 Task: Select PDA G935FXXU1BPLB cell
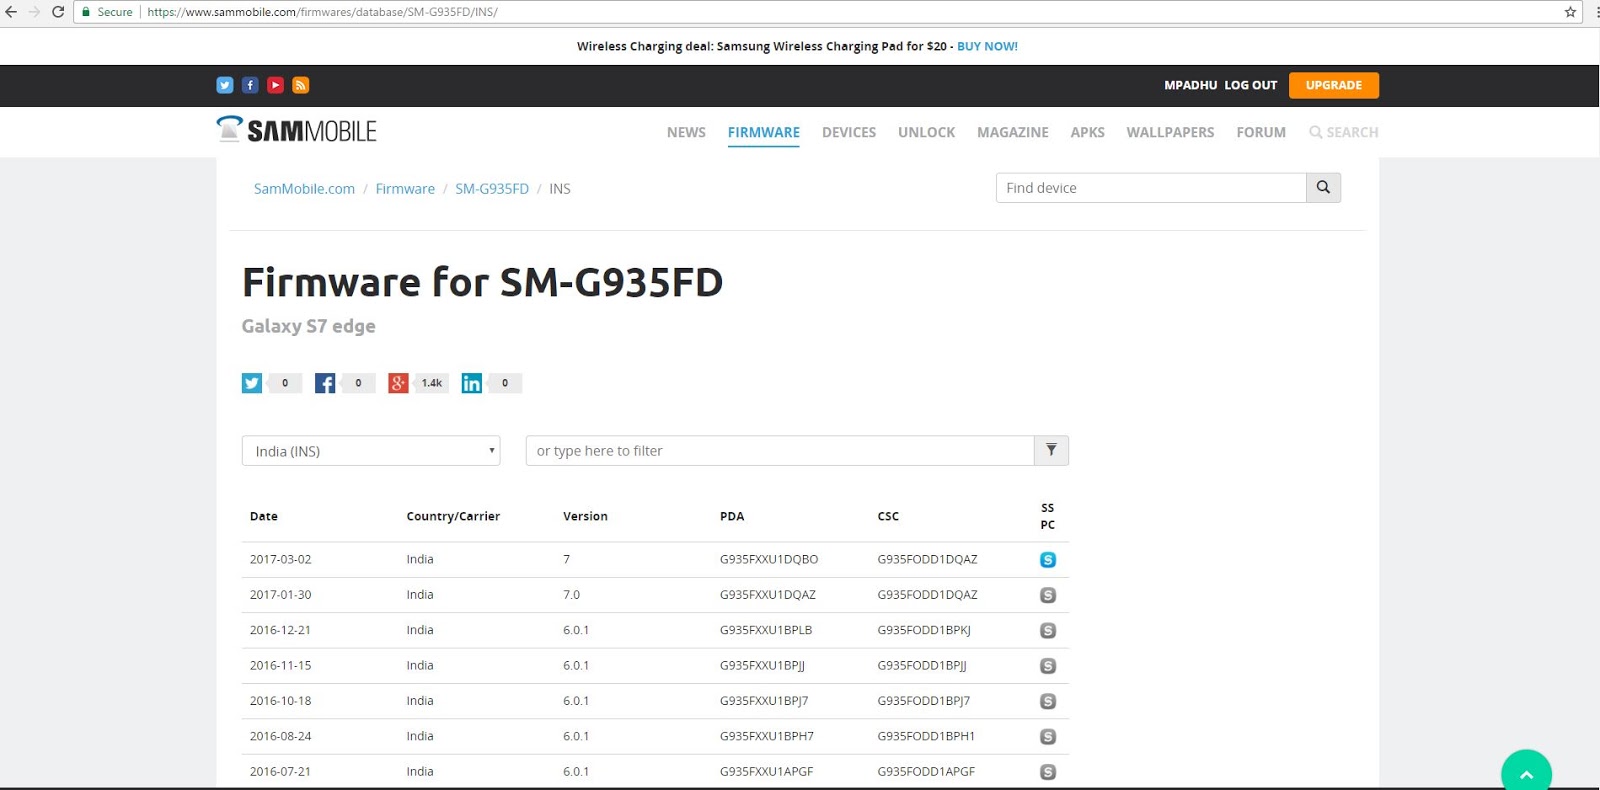tap(766, 630)
